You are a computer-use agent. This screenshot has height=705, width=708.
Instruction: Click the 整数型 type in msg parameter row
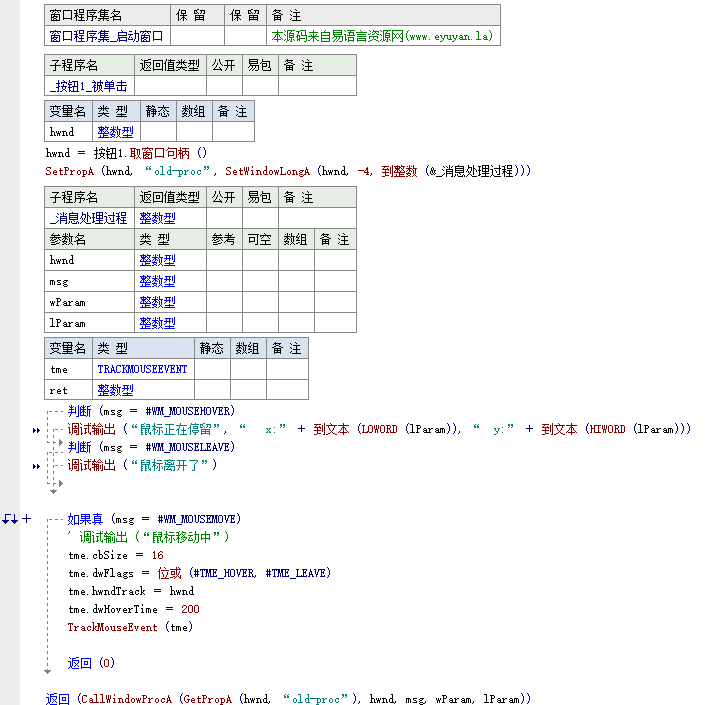157,281
